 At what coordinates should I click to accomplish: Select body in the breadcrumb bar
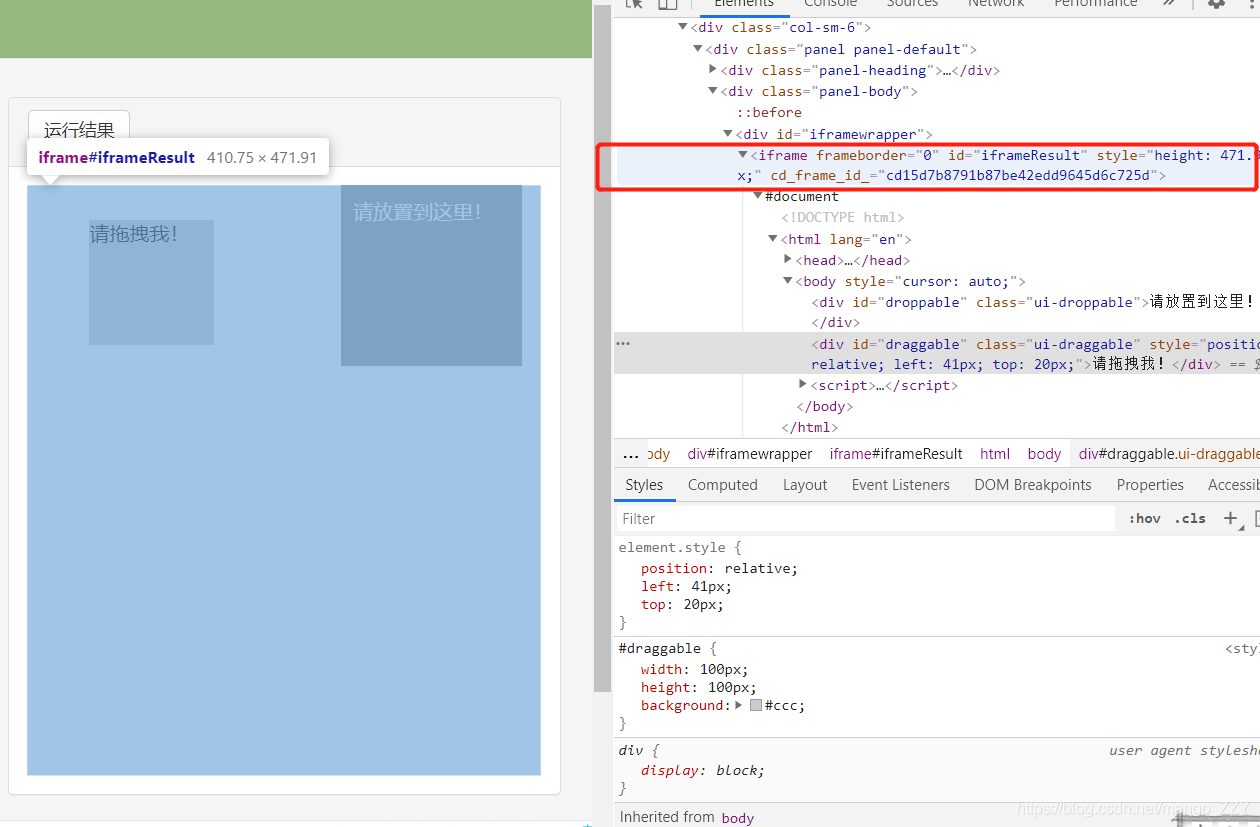[x=1044, y=454]
